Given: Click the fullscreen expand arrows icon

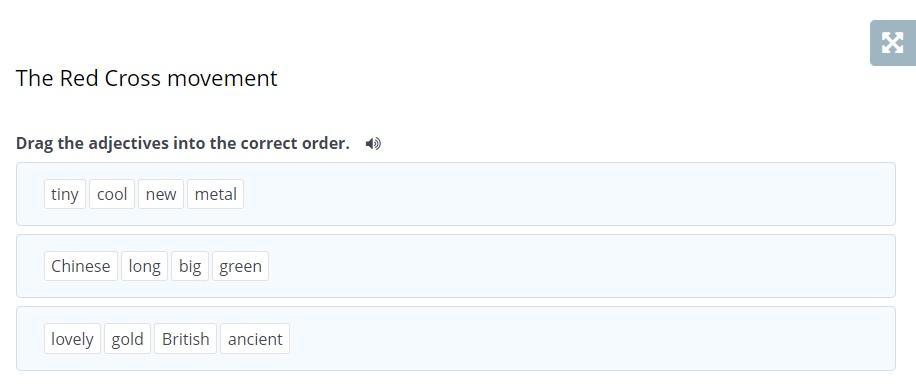Looking at the screenshot, I should [893, 43].
